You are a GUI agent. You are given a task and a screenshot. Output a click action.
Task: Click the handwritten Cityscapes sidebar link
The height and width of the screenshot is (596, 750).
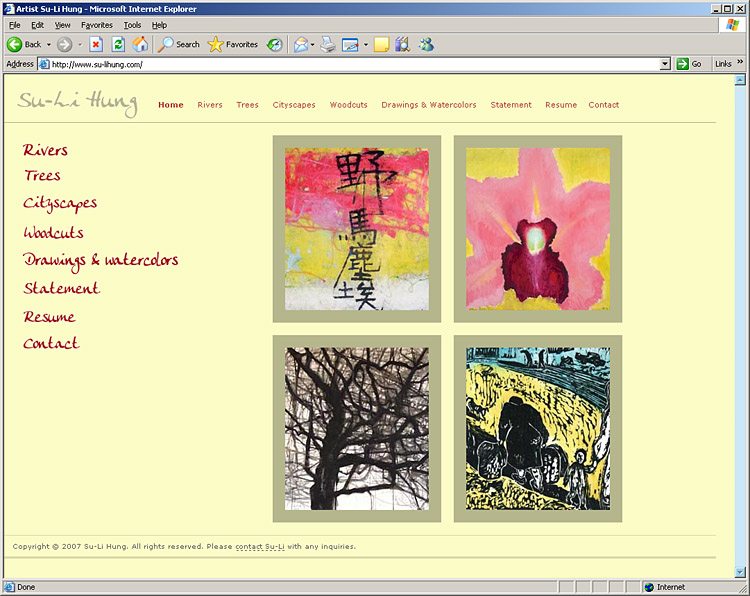tap(60, 204)
